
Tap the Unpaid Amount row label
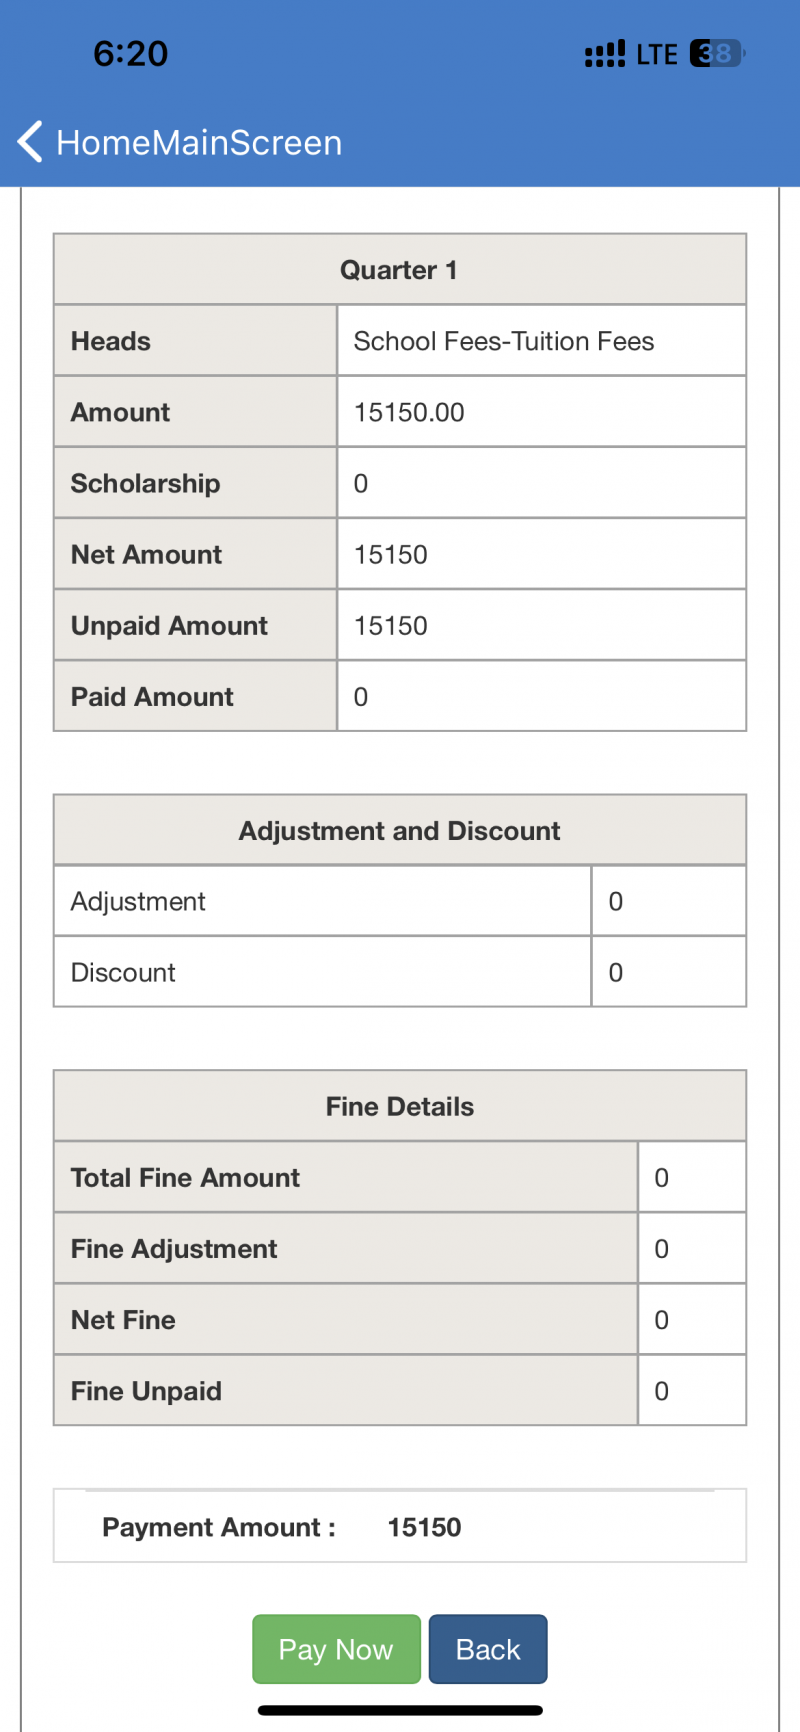[170, 626]
